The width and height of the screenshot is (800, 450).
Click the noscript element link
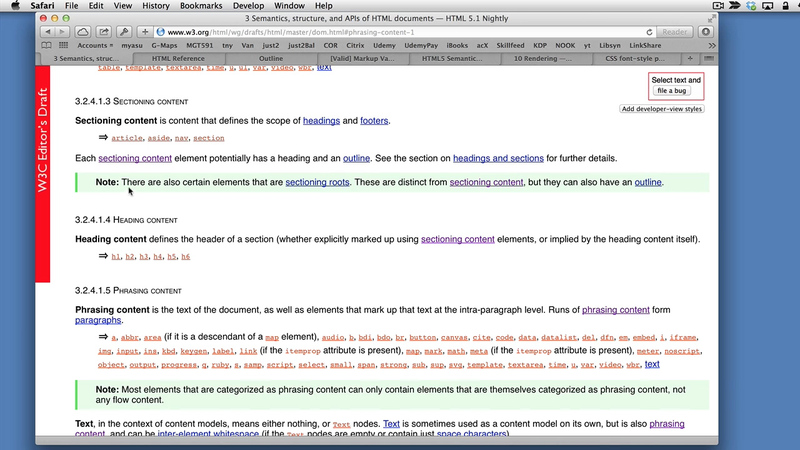(x=682, y=351)
